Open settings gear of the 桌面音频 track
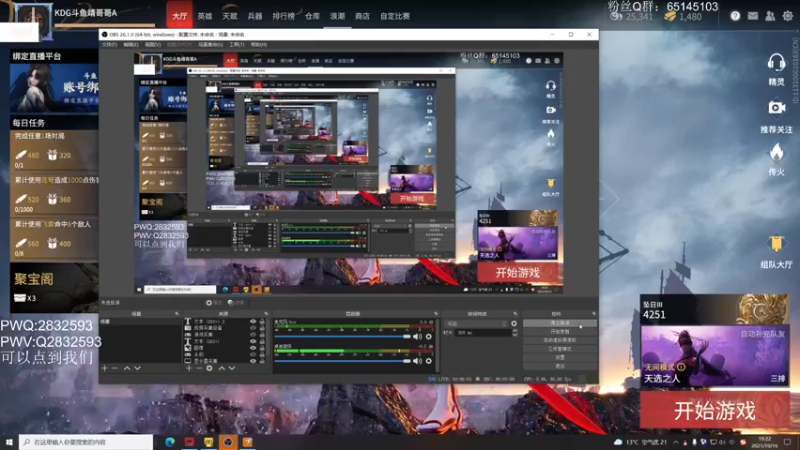Screen dimensions: 800x450 tap(429, 361)
